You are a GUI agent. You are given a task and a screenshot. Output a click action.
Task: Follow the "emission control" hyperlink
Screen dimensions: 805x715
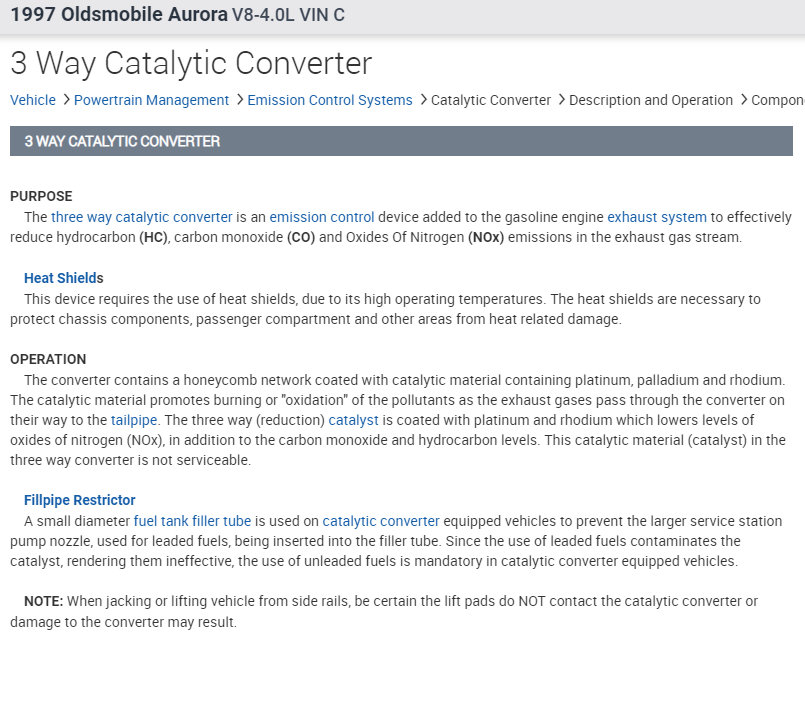pos(321,217)
